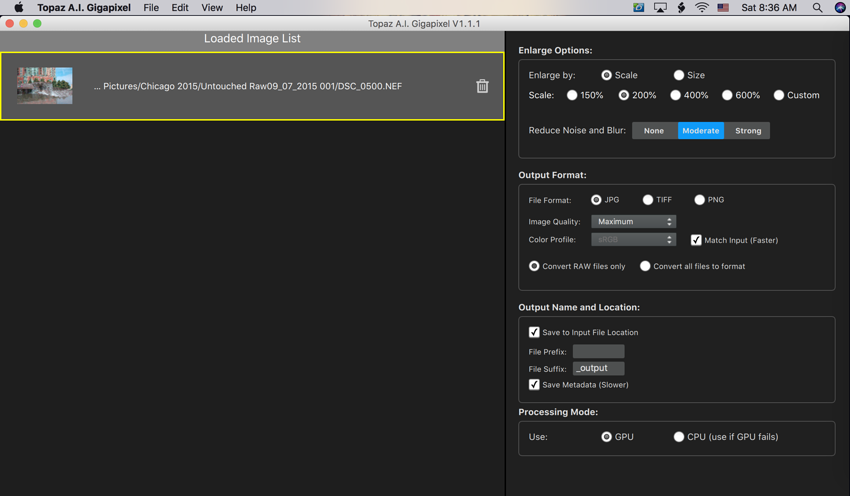Enable Save to Input File Location checkbox
The image size is (850, 496).
pyautogui.click(x=534, y=332)
